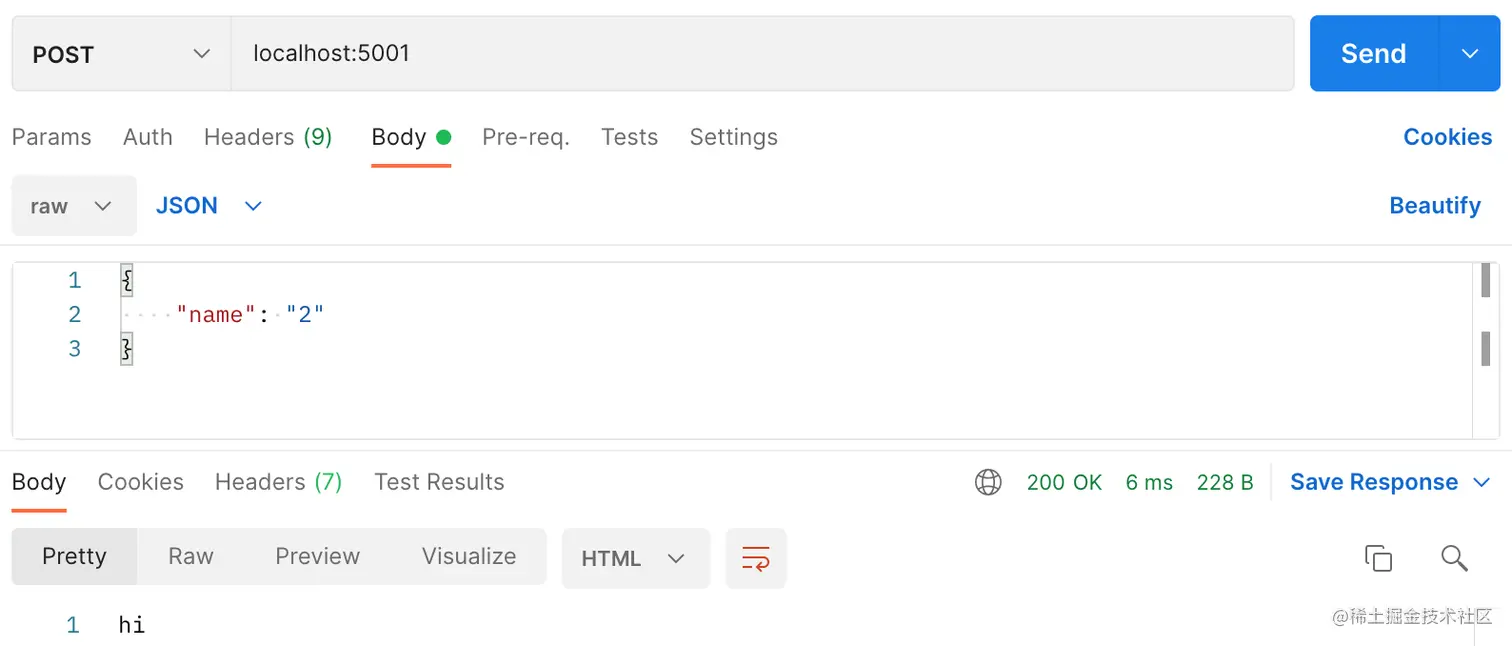Click the localhost:5001 URL field

tap(760, 54)
